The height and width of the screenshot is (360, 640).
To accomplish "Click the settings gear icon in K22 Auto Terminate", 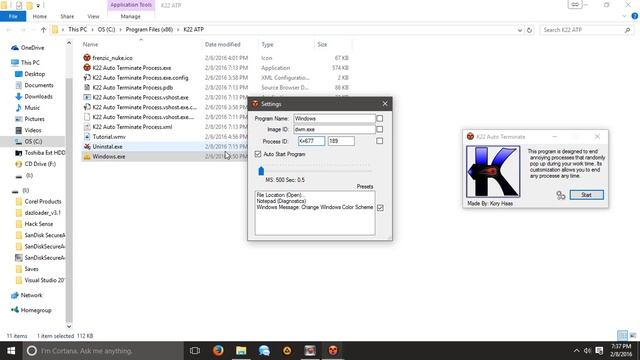I will 560,195.
